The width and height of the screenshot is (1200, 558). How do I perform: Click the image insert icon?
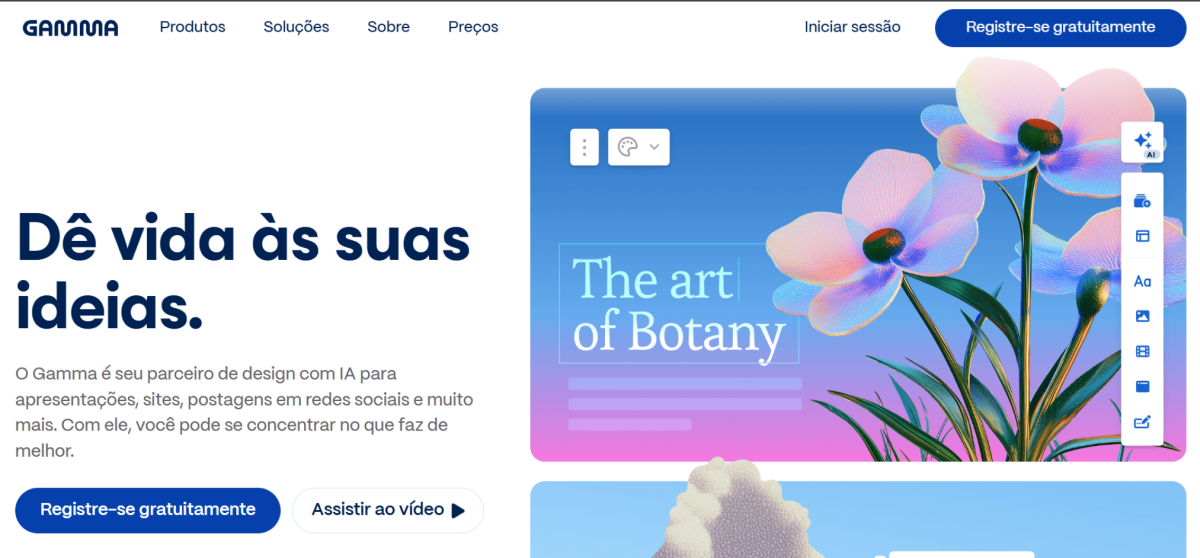pos(1142,316)
